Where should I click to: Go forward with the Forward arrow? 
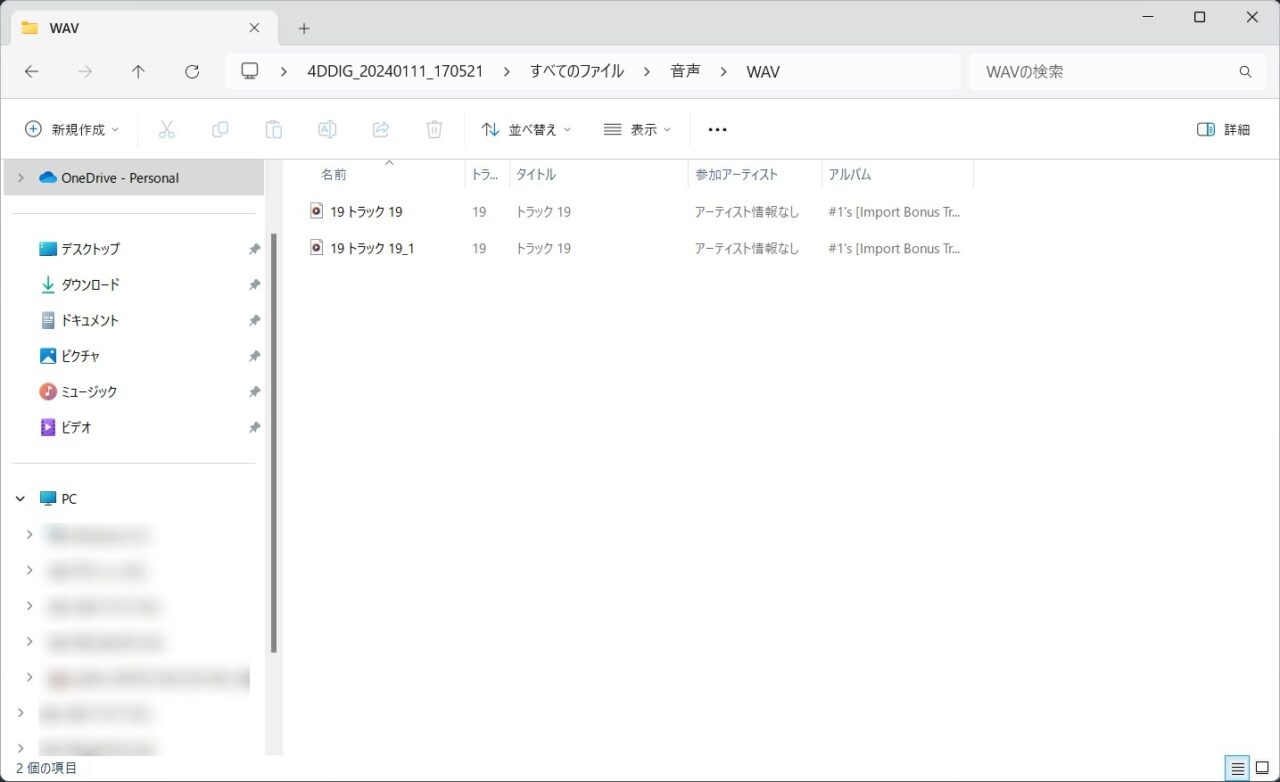point(86,72)
